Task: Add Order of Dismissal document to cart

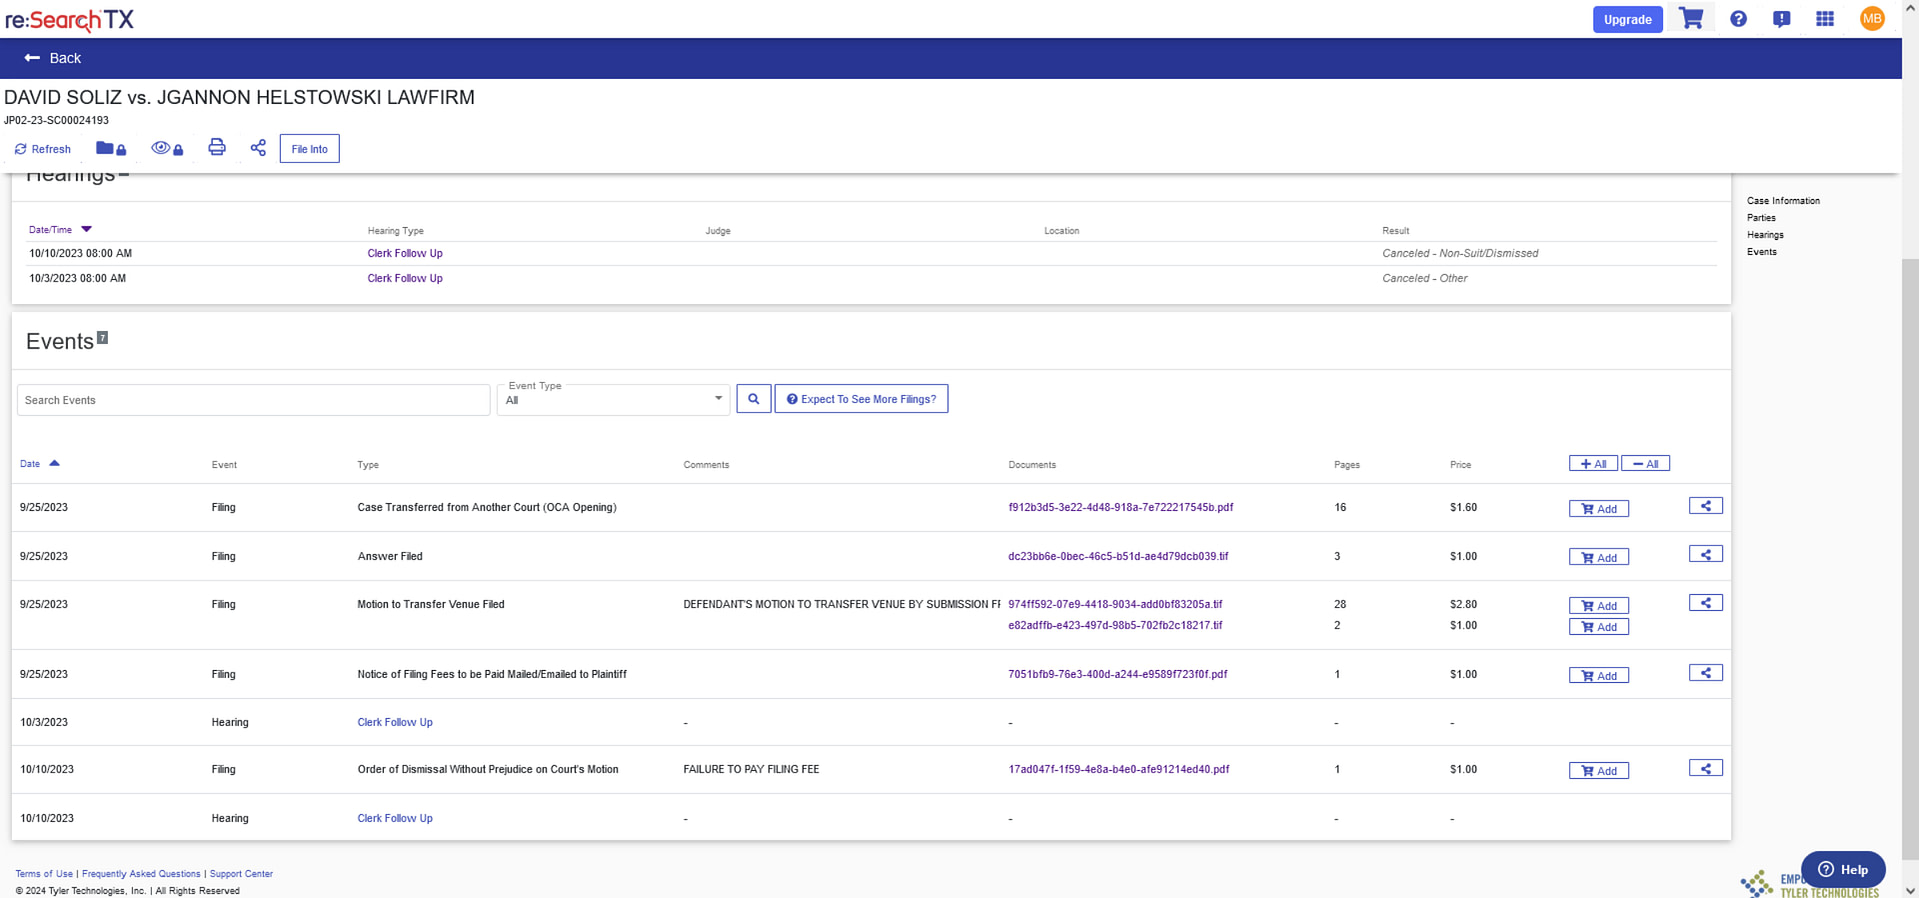Action: (1598, 771)
